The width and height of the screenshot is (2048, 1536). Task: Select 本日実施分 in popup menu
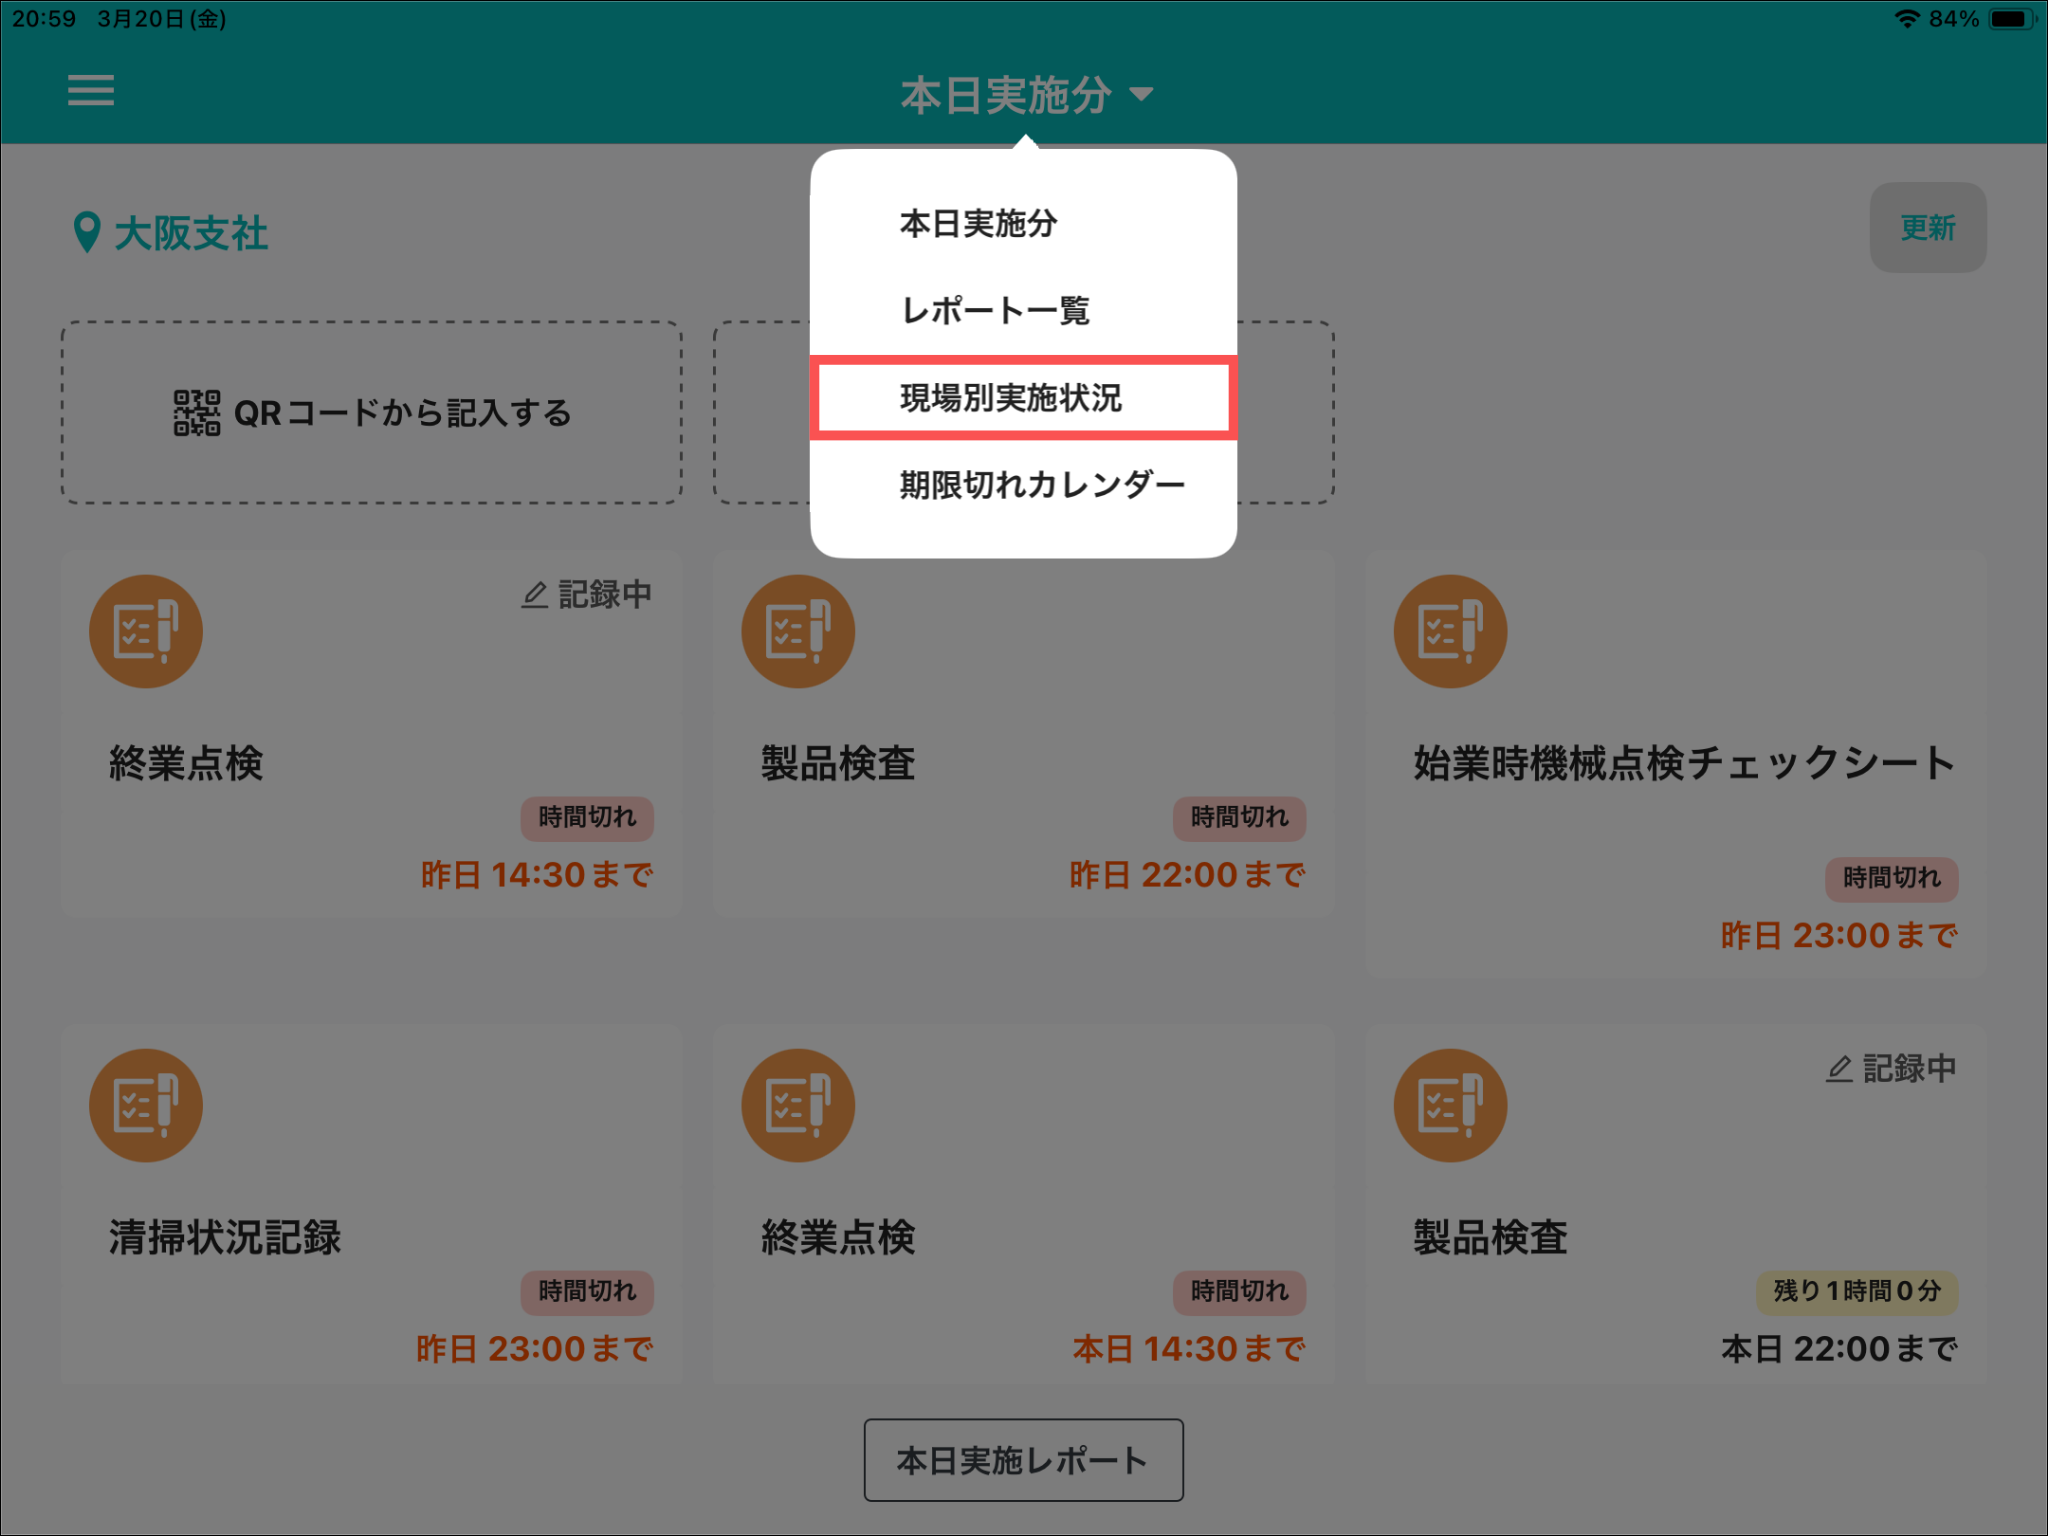[978, 223]
